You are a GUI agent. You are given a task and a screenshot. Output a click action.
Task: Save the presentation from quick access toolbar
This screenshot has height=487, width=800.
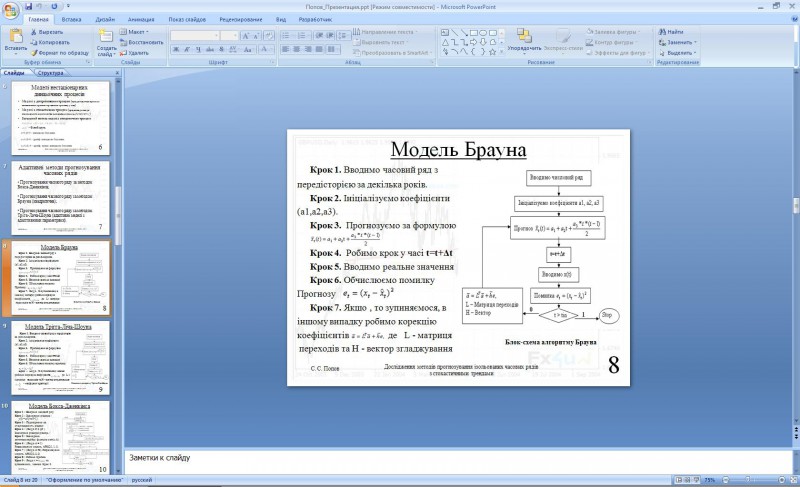point(29,7)
